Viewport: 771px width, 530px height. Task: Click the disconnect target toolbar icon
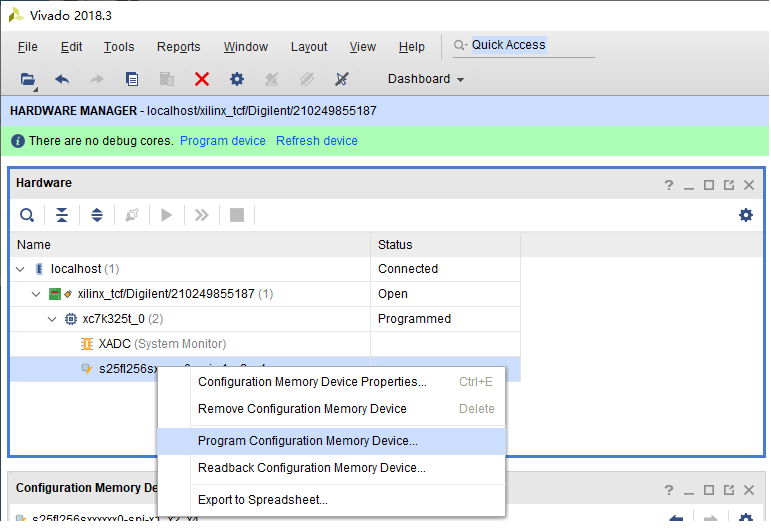341,79
